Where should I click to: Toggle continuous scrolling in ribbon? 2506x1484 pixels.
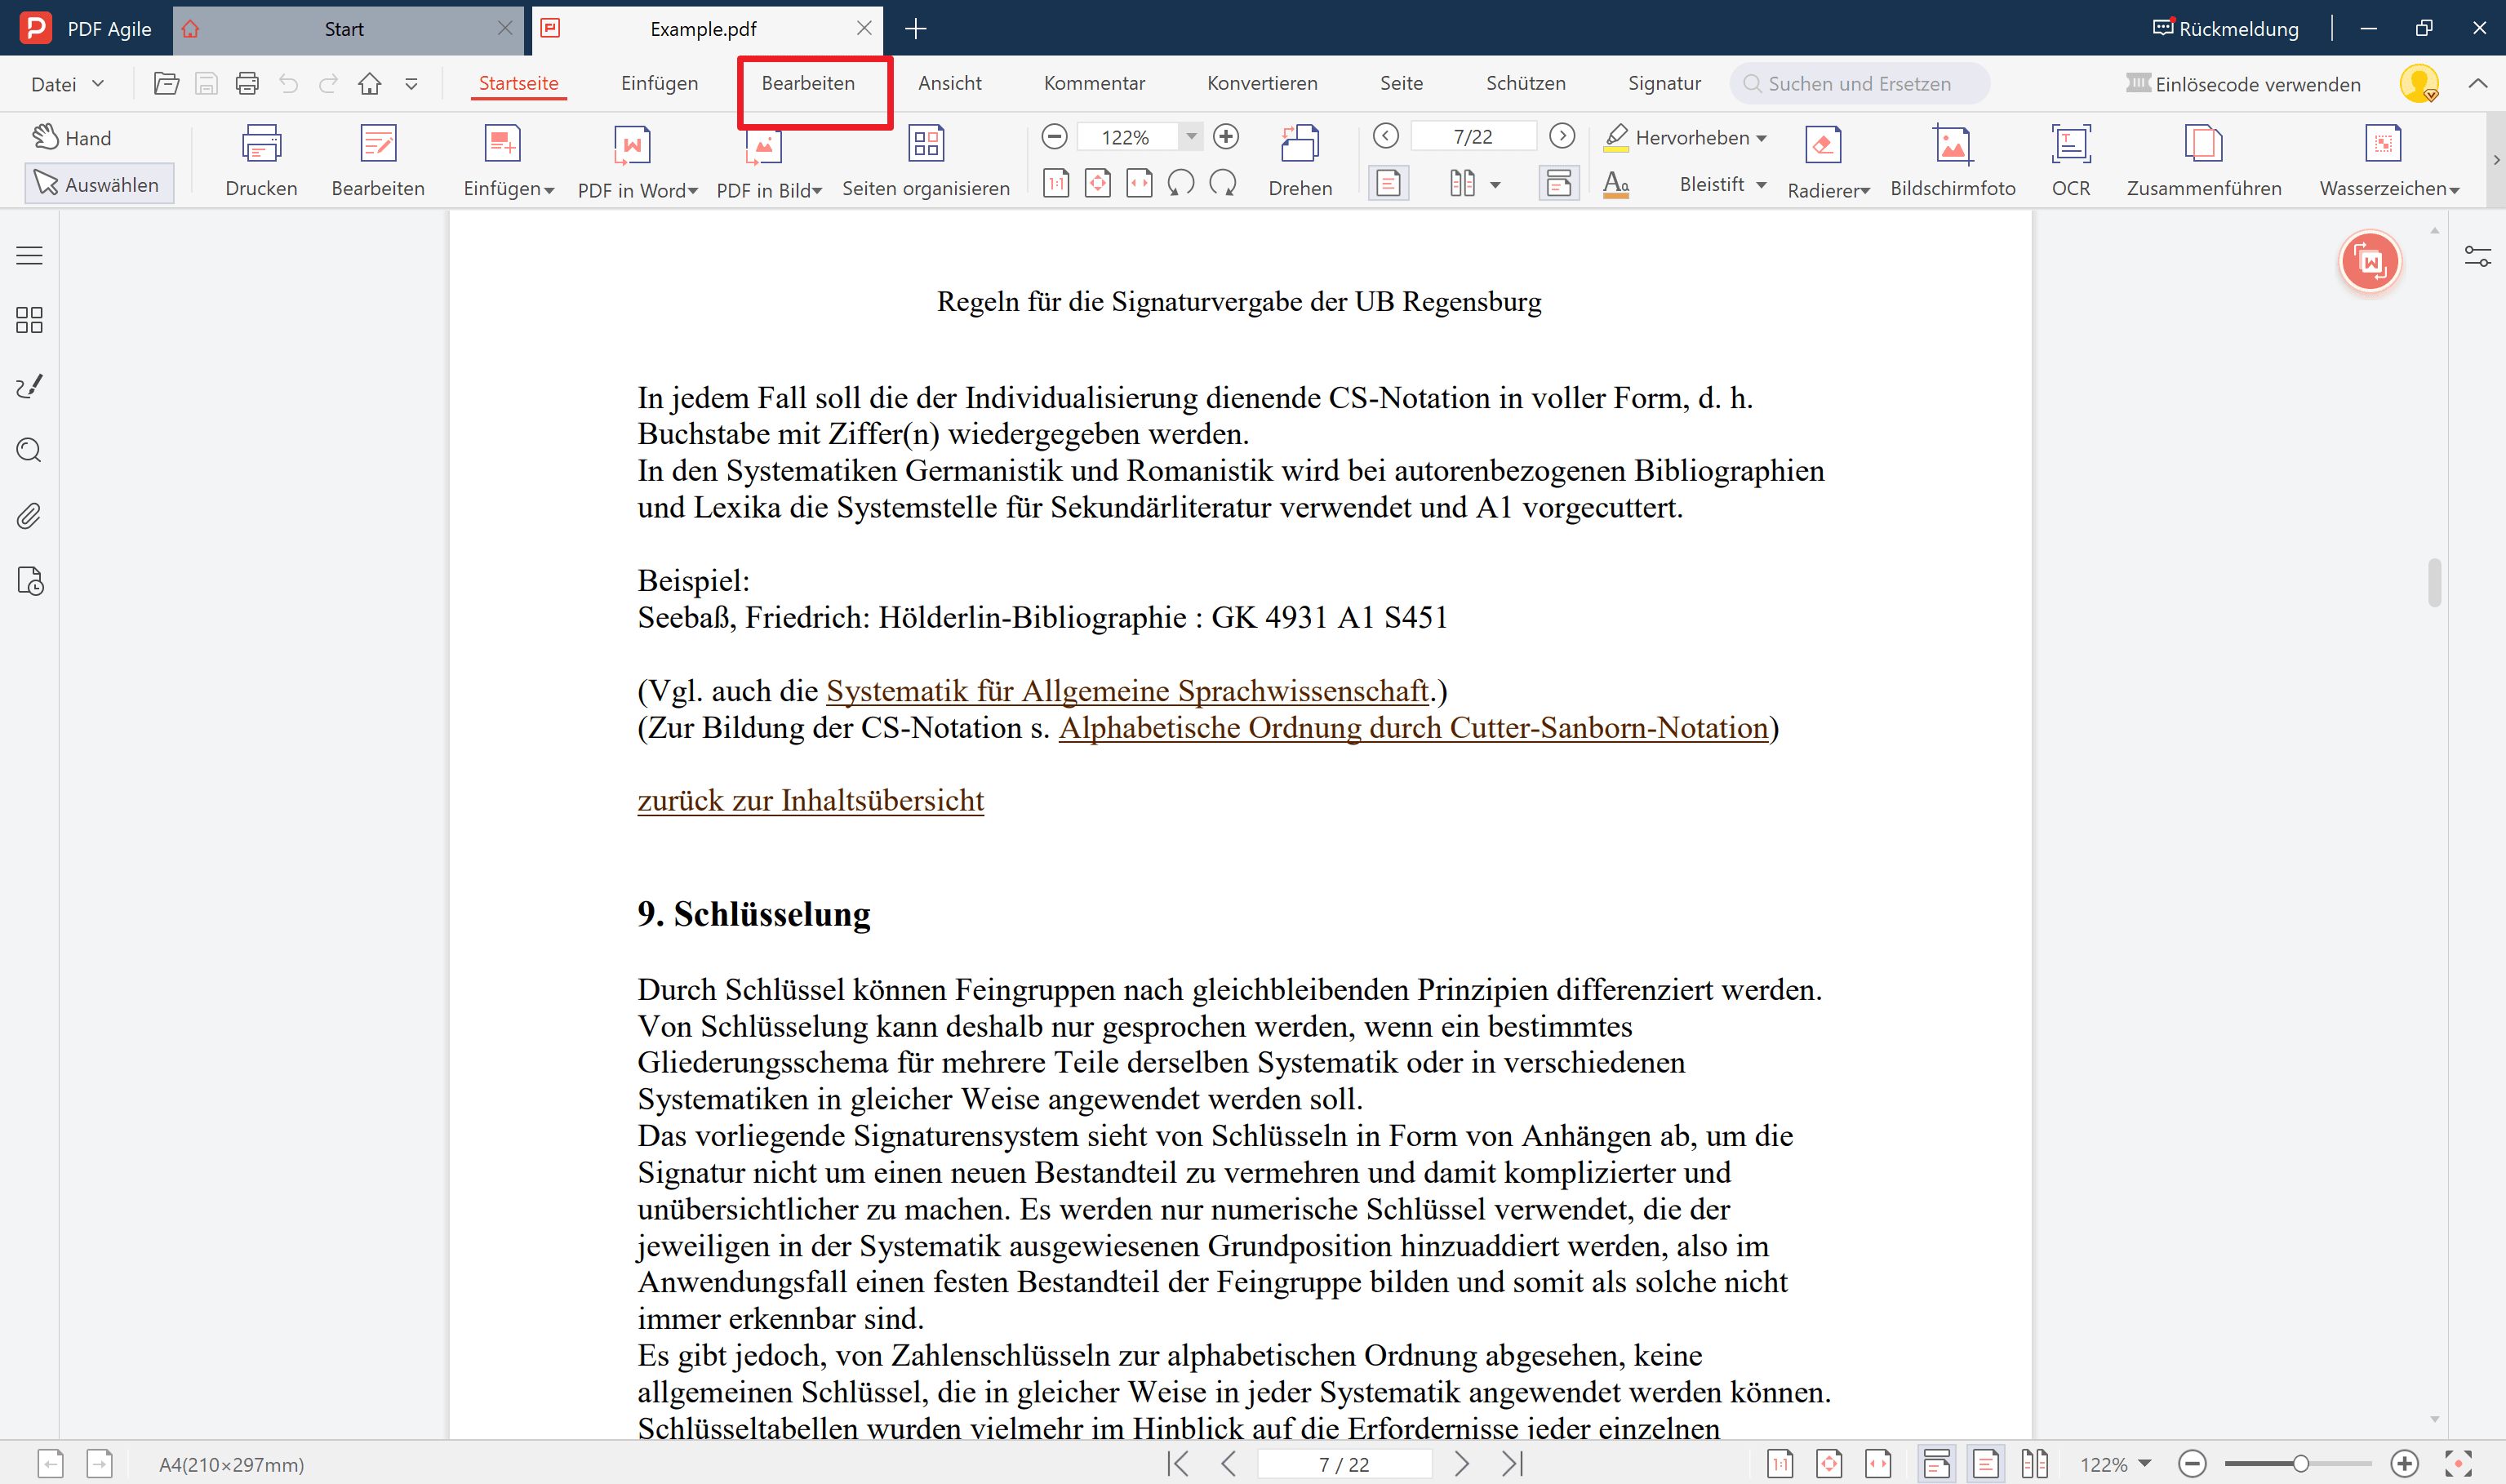[1558, 183]
